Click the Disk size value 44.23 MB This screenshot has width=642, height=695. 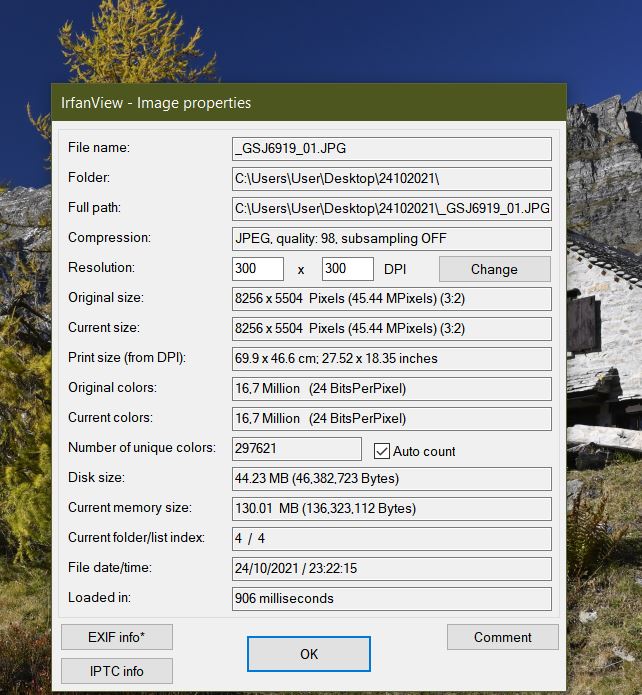(392, 479)
